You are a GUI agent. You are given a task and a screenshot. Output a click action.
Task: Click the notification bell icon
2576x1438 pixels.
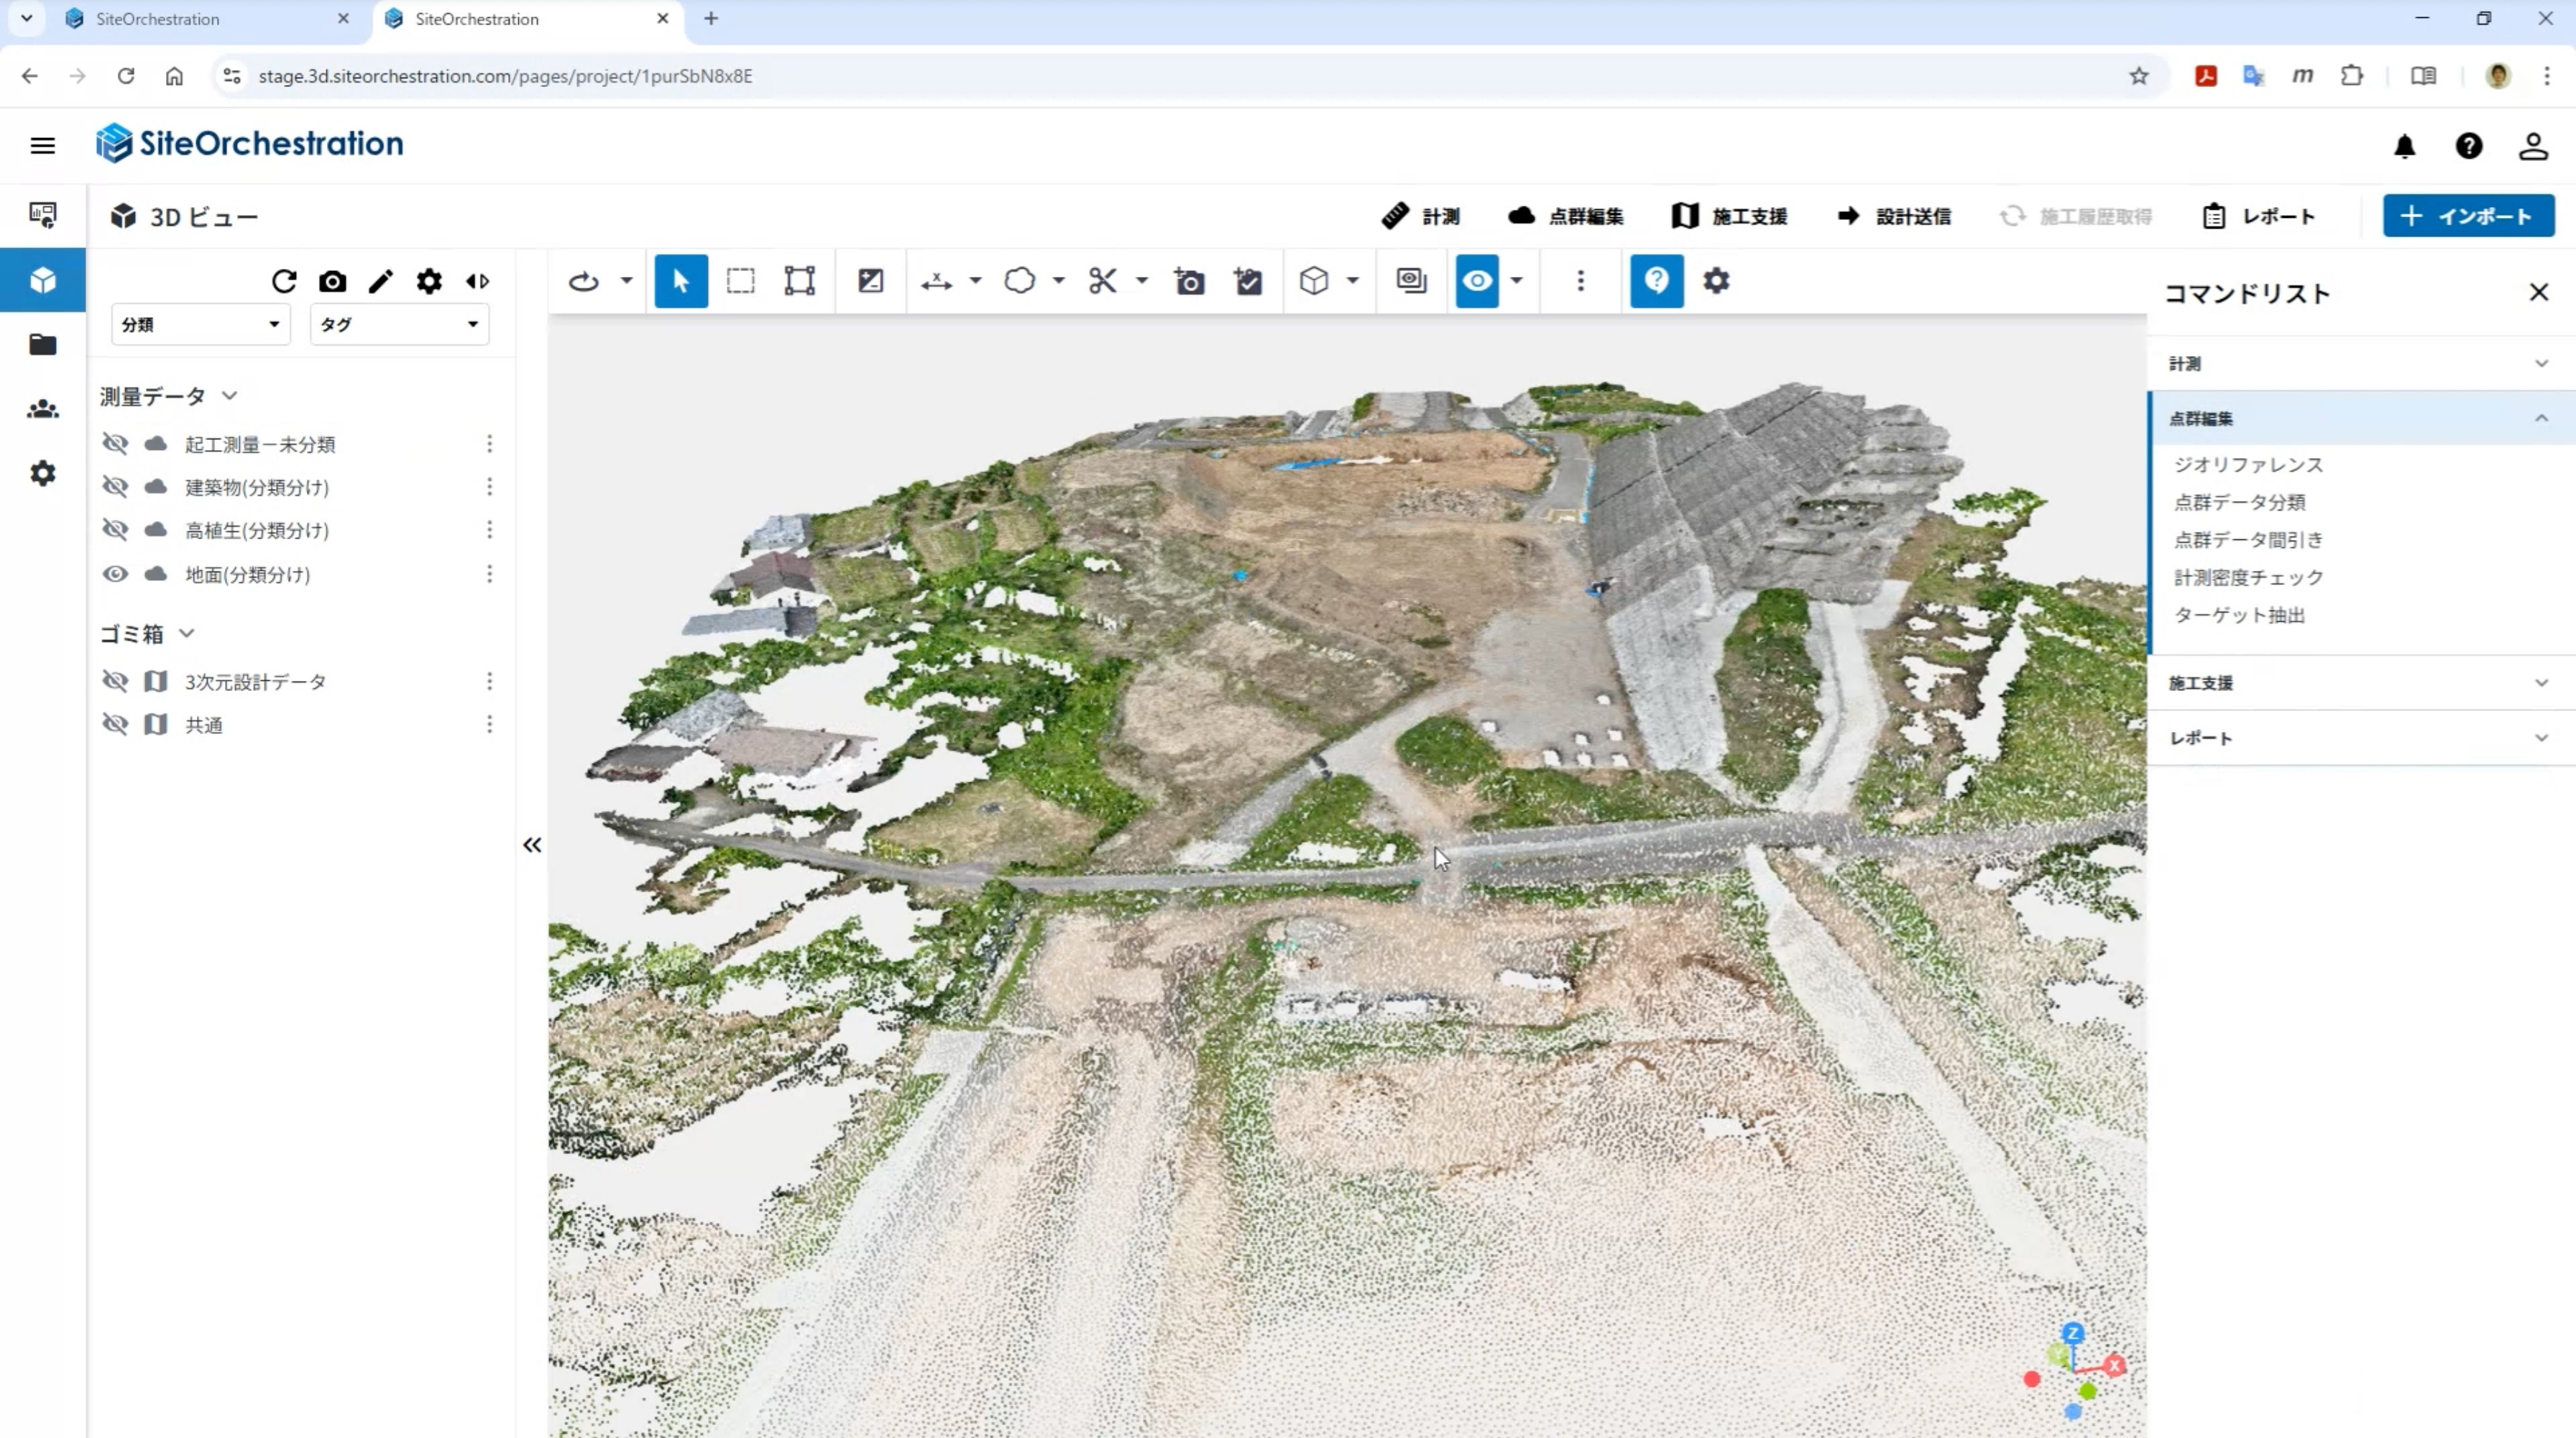pos(2404,147)
